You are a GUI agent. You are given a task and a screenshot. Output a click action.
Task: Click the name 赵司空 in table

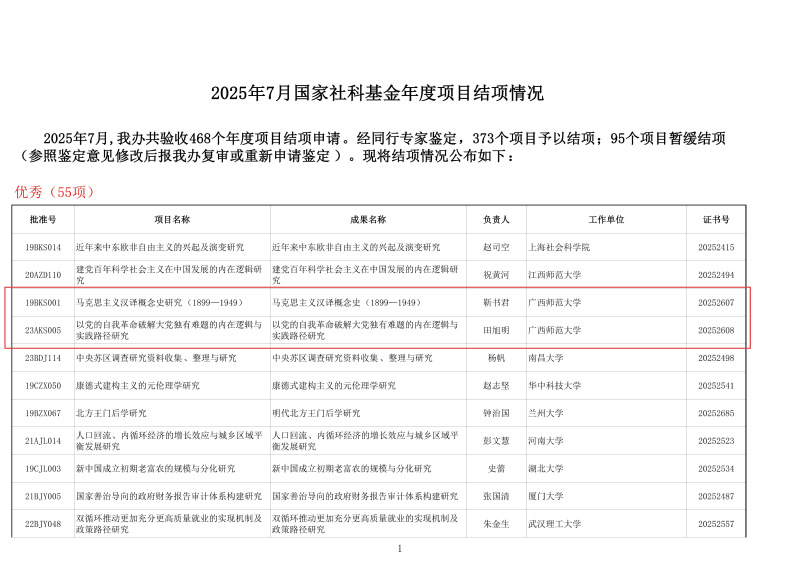click(x=496, y=247)
